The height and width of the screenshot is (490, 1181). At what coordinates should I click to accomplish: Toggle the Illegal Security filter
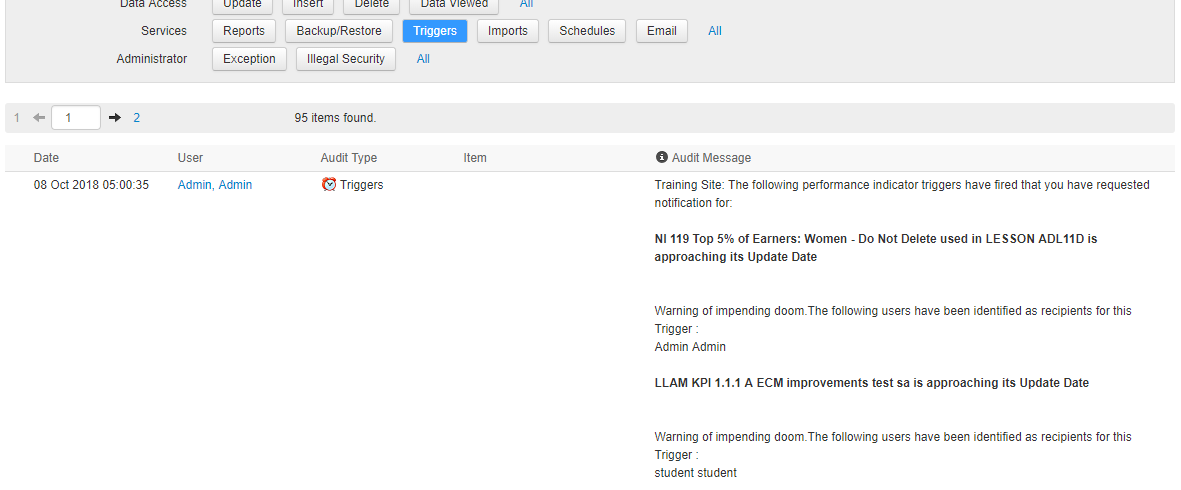(x=346, y=59)
